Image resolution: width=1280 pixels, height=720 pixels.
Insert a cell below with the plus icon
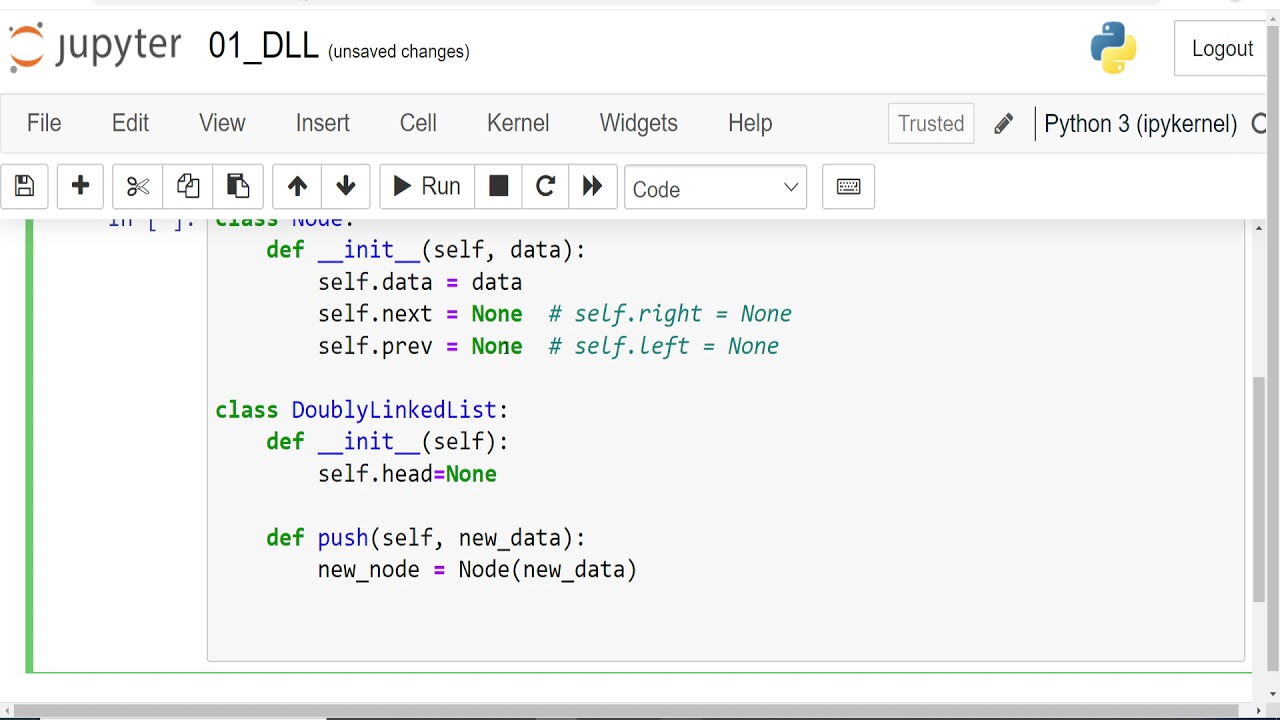80,186
